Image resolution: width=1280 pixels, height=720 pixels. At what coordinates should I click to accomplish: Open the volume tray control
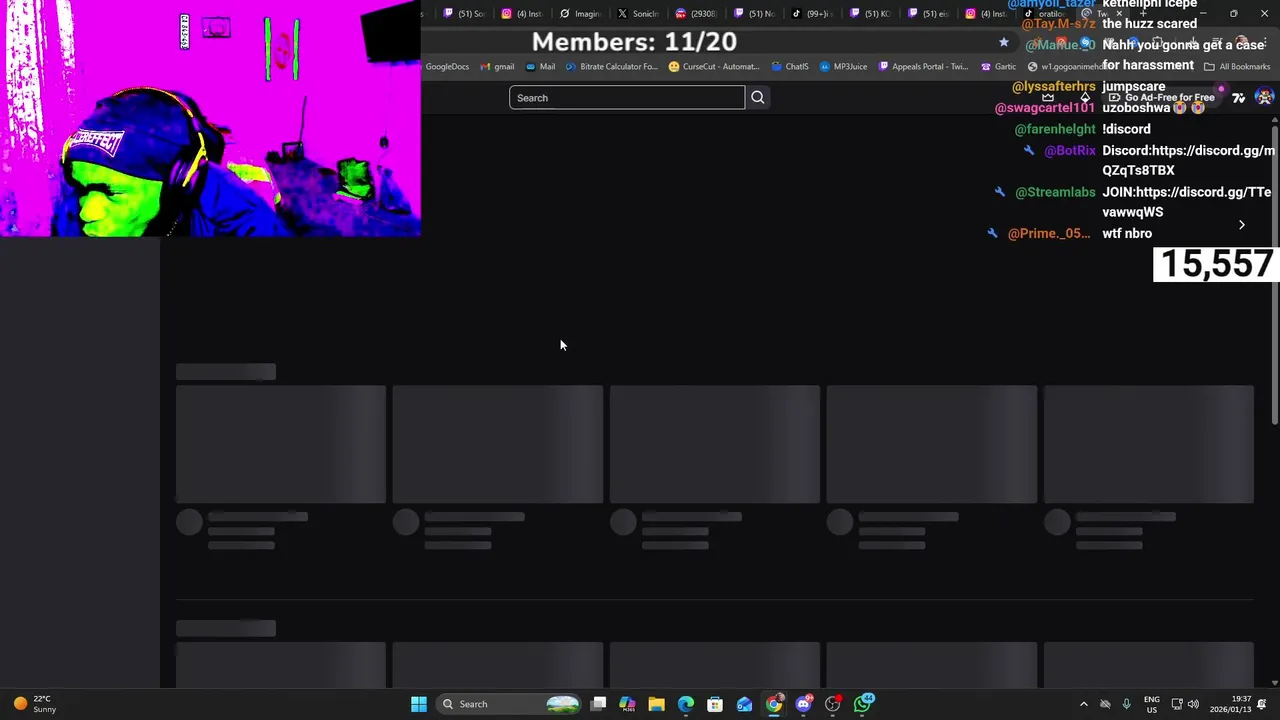point(1193,704)
